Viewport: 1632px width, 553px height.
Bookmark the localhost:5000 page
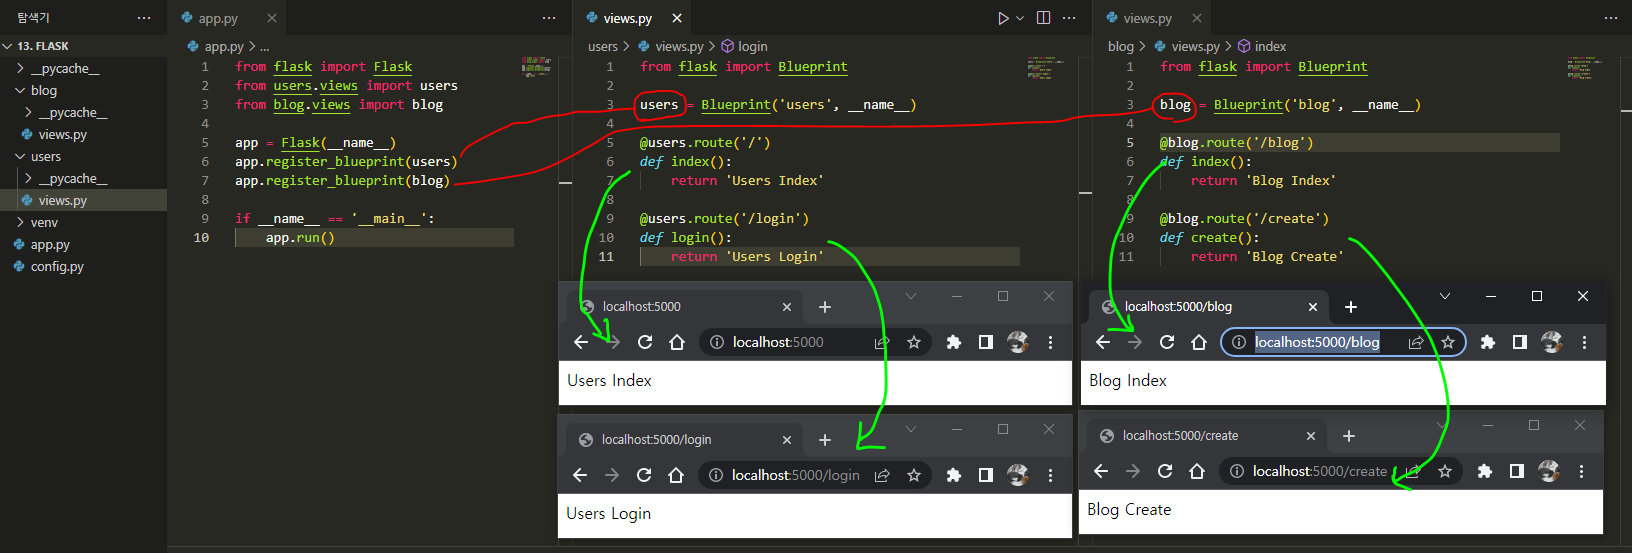point(914,342)
